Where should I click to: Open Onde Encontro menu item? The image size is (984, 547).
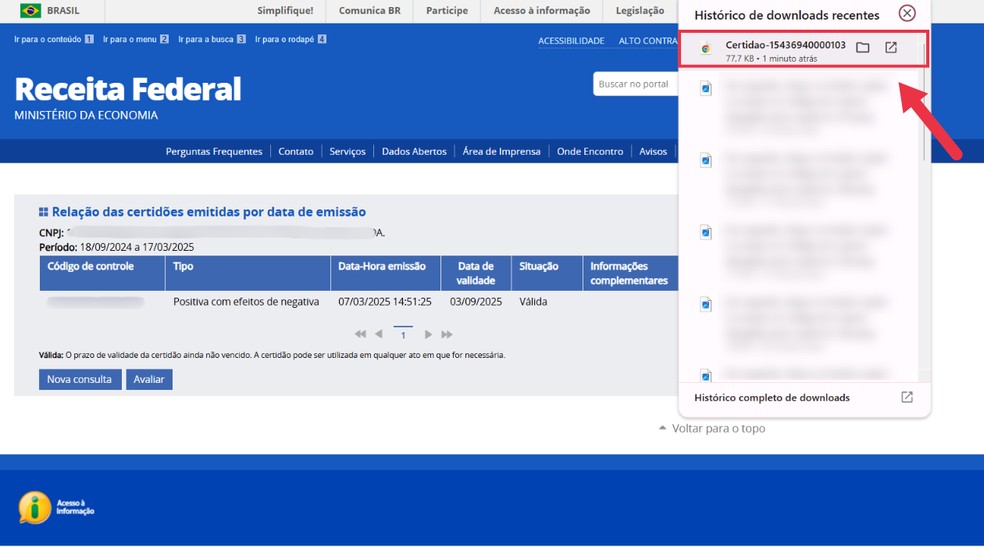click(x=590, y=151)
